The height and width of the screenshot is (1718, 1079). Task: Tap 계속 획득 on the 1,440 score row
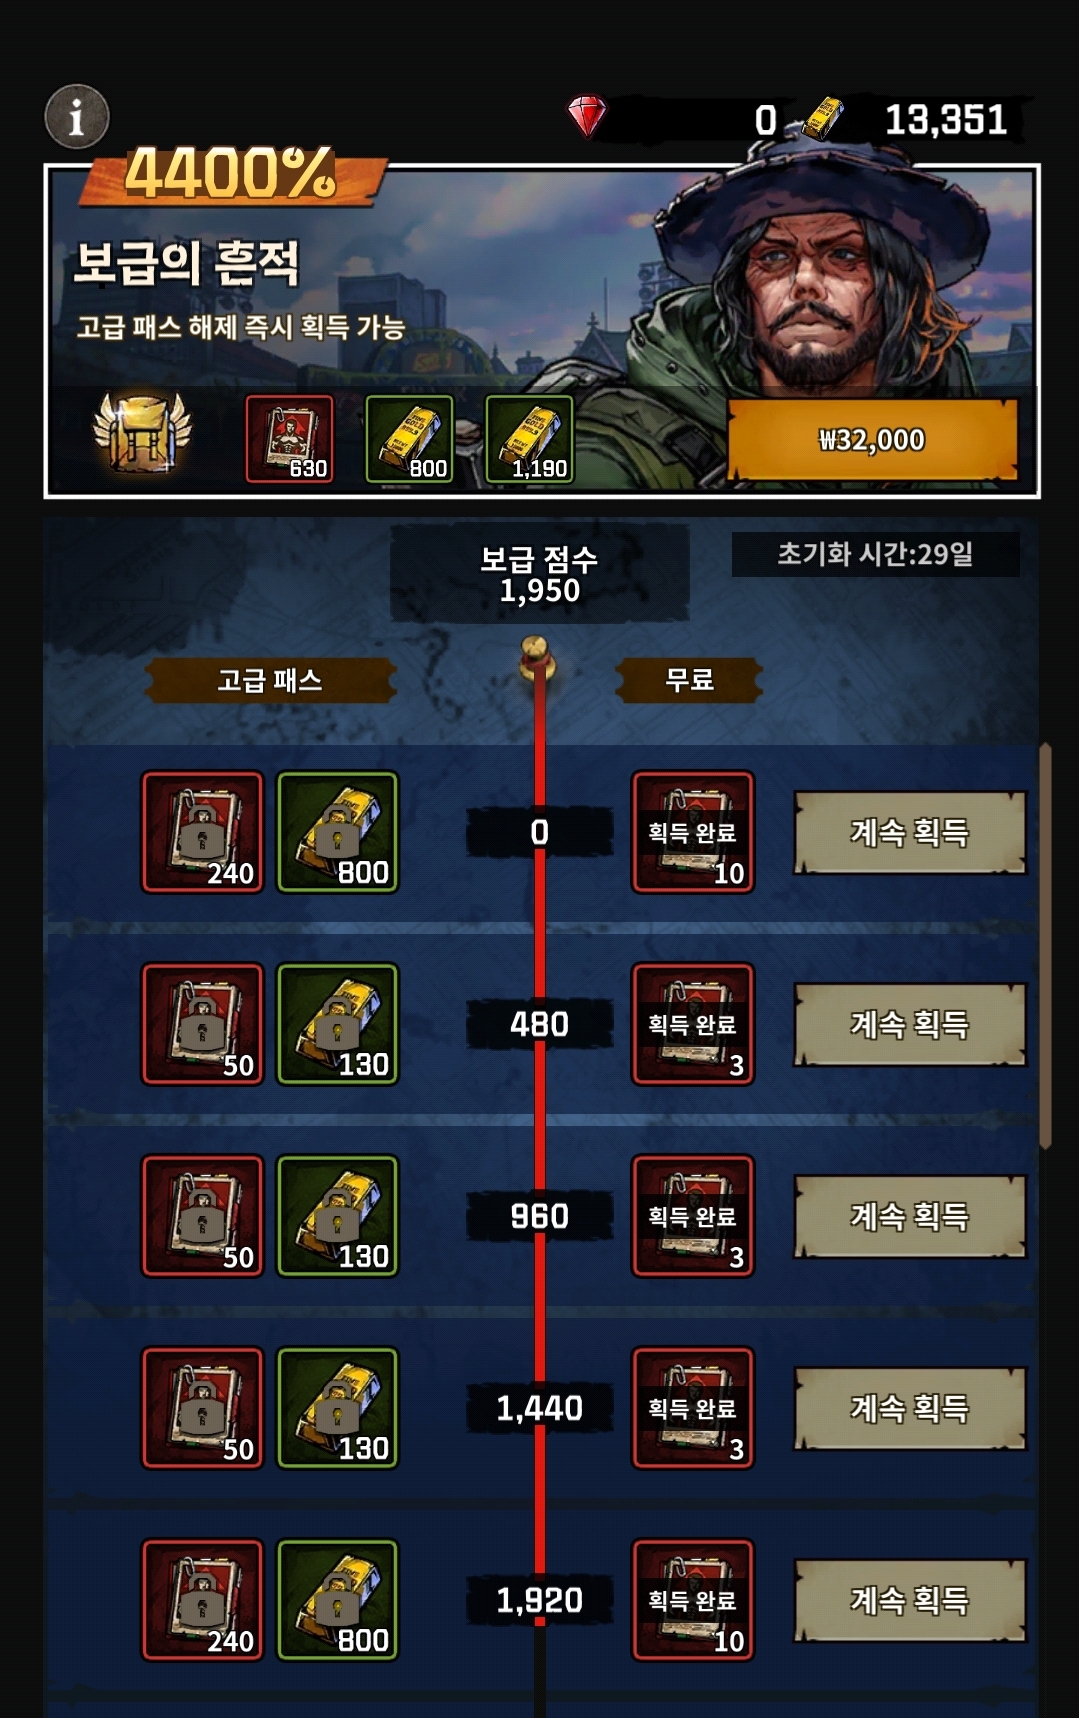(910, 1408)
